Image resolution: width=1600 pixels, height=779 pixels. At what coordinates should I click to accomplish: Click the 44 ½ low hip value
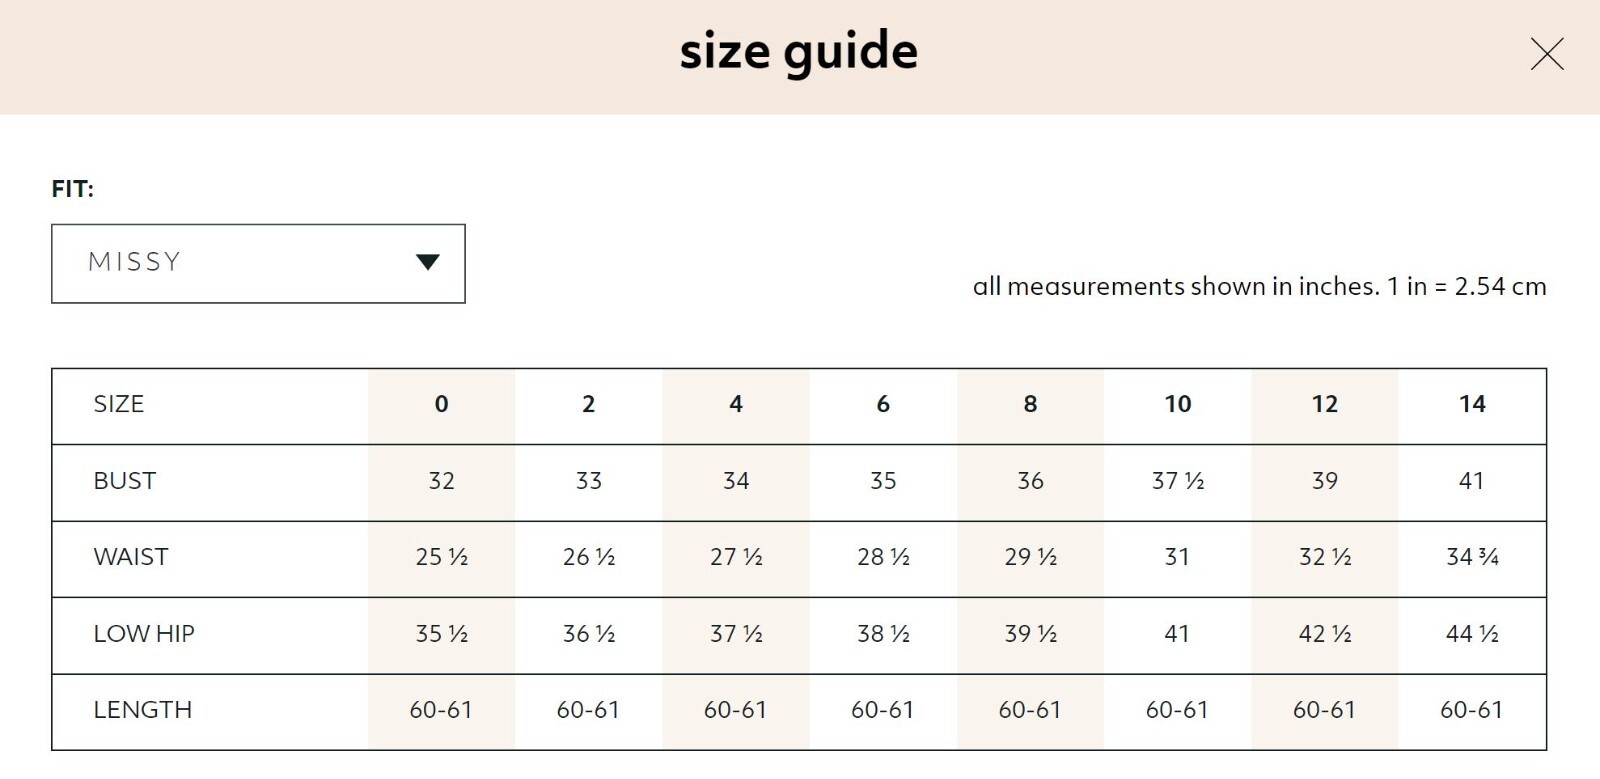1472,634
